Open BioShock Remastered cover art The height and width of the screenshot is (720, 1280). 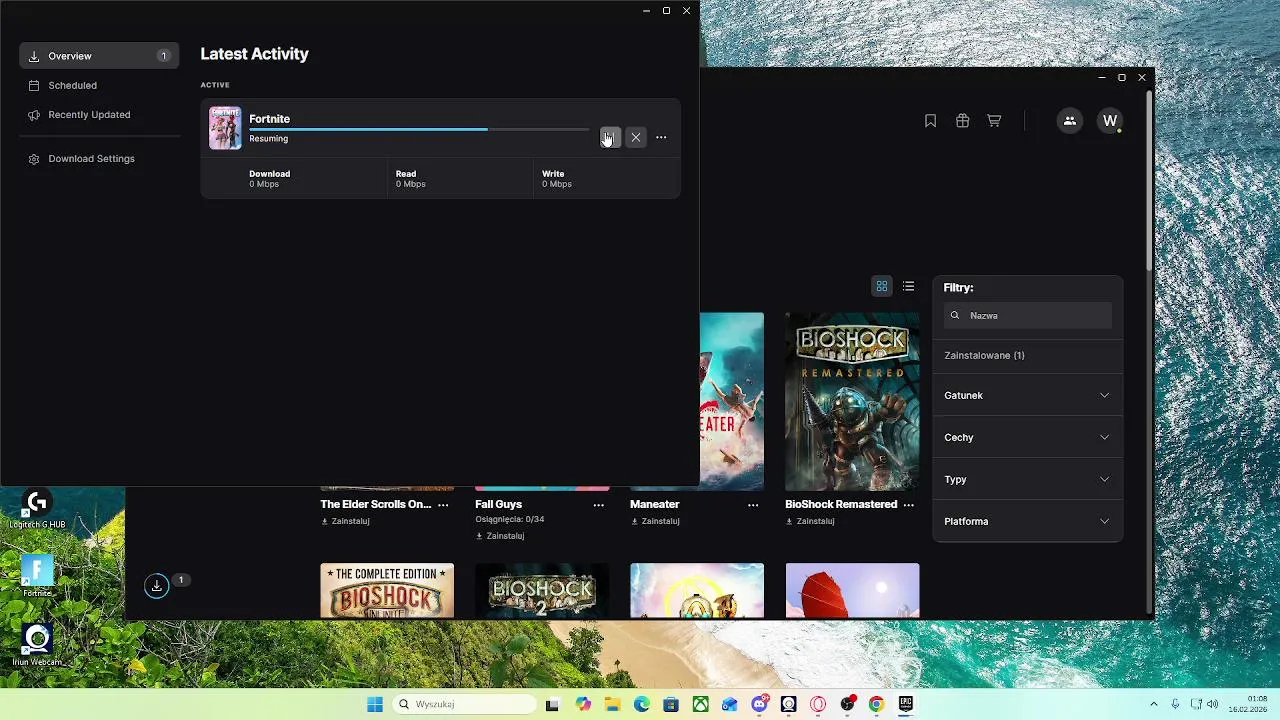click(852, 401)
